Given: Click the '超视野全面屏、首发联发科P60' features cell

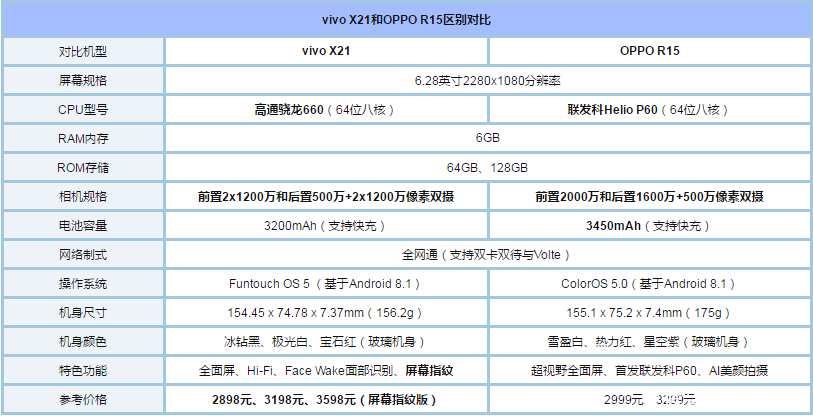Looking at the screenshot, I should pos(650,371).
